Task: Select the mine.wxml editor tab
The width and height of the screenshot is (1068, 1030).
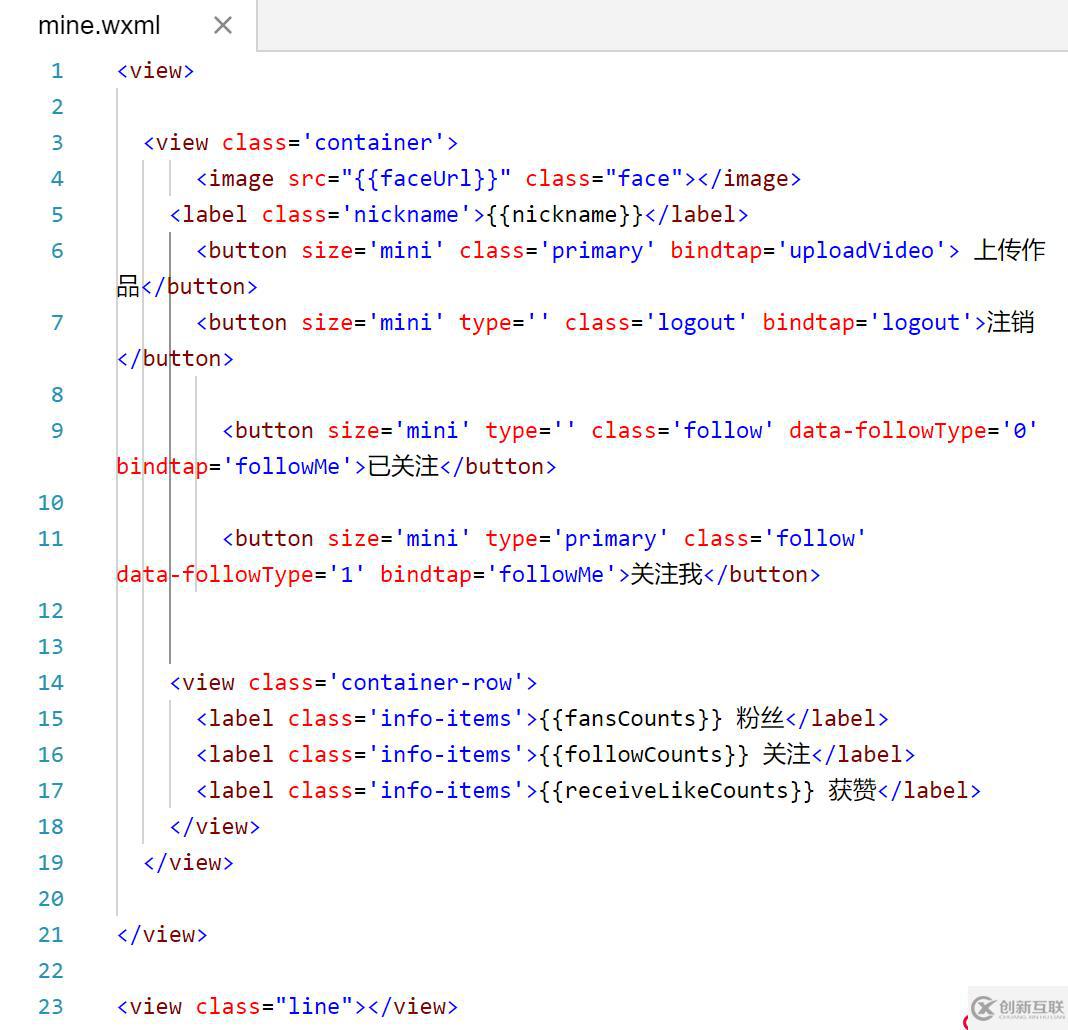Action: [99, 26]
